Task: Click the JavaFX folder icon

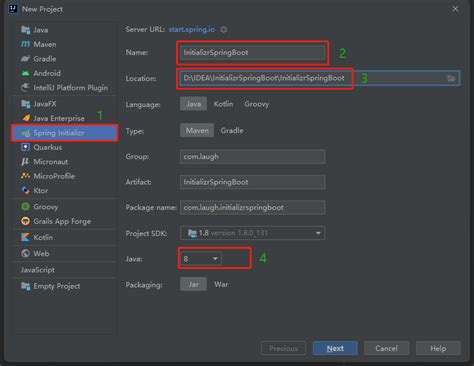Action: pos(25,104)
